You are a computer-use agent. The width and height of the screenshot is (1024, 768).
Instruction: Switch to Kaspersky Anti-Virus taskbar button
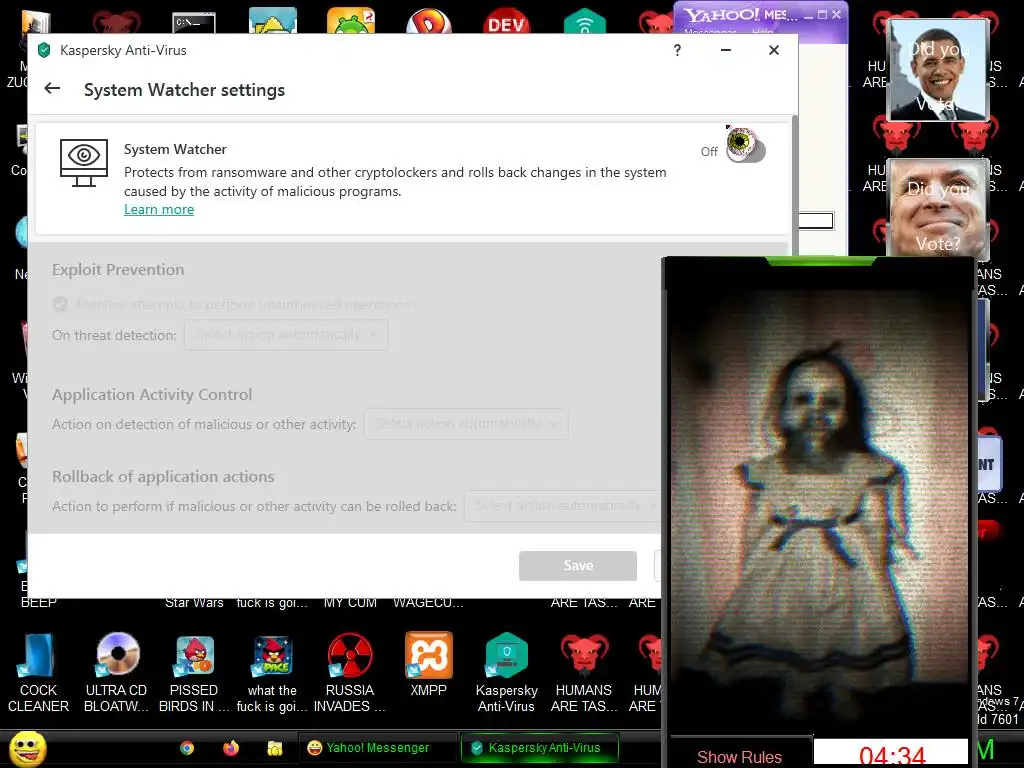(540, 748)
